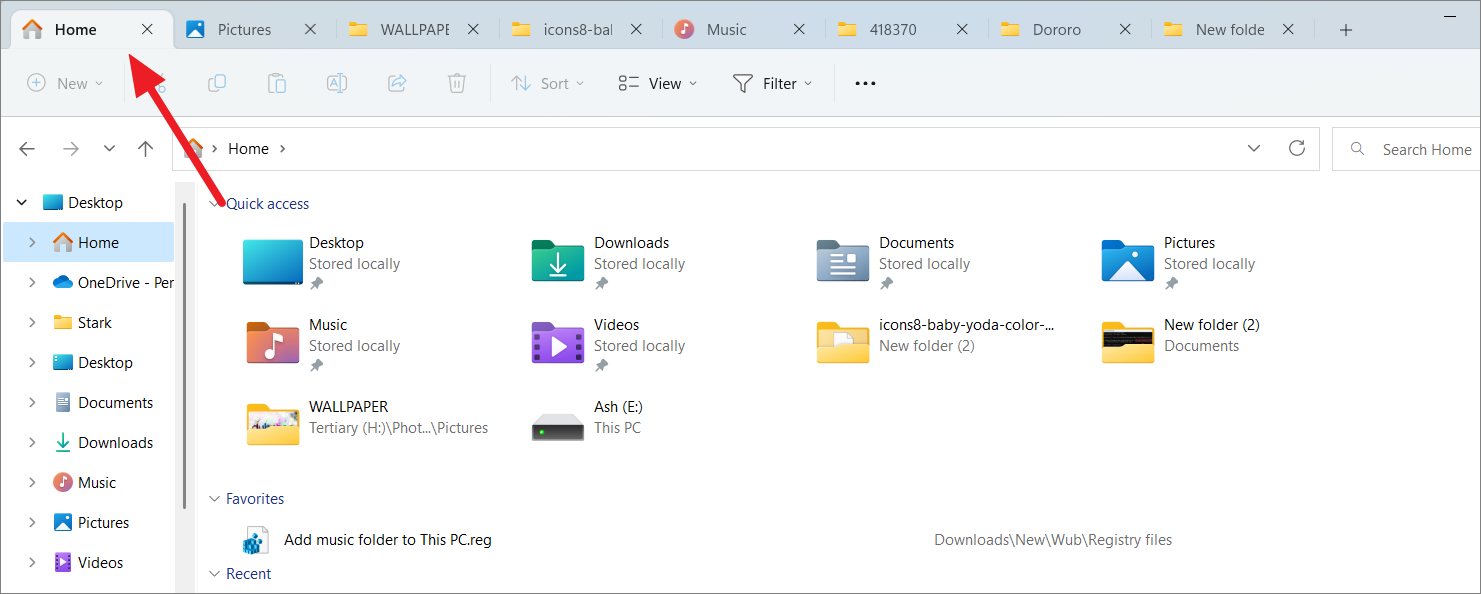Open the New dropdown menu

pyautogui.click(x=65, y=84)
